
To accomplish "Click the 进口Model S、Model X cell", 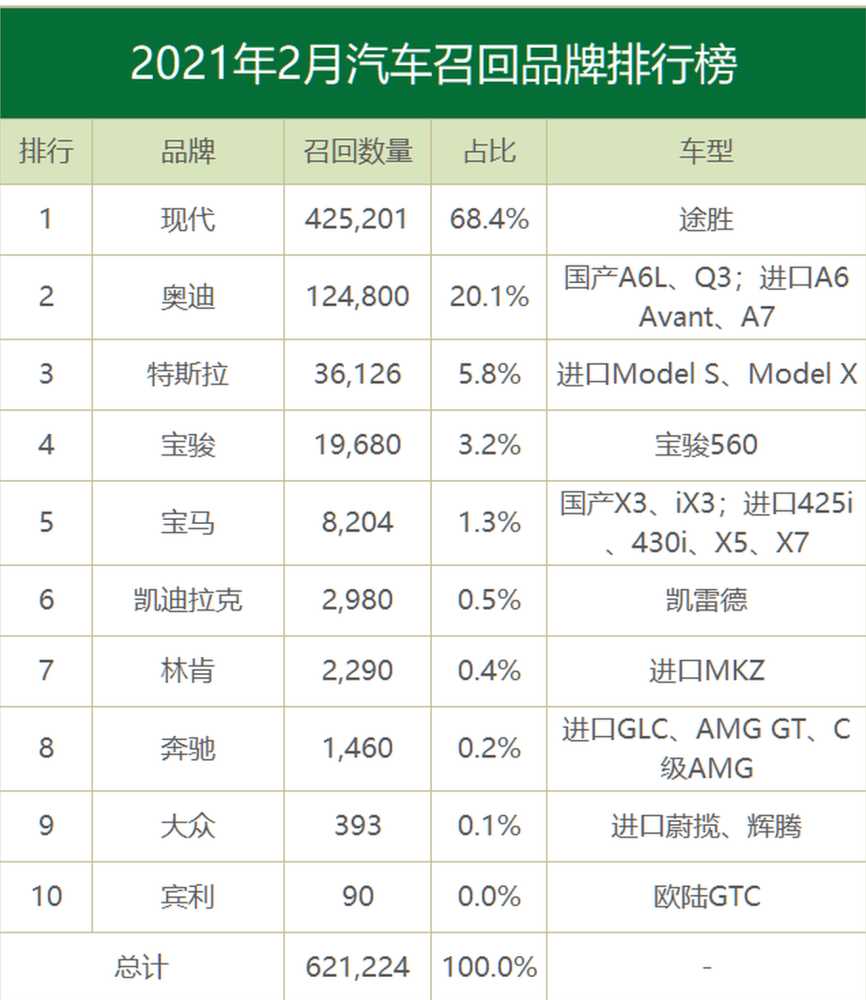I will coord(707,374).
